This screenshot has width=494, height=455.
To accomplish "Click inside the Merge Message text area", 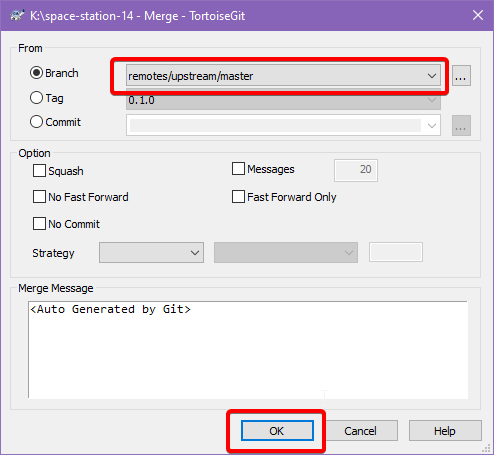I will click(248, 350).
